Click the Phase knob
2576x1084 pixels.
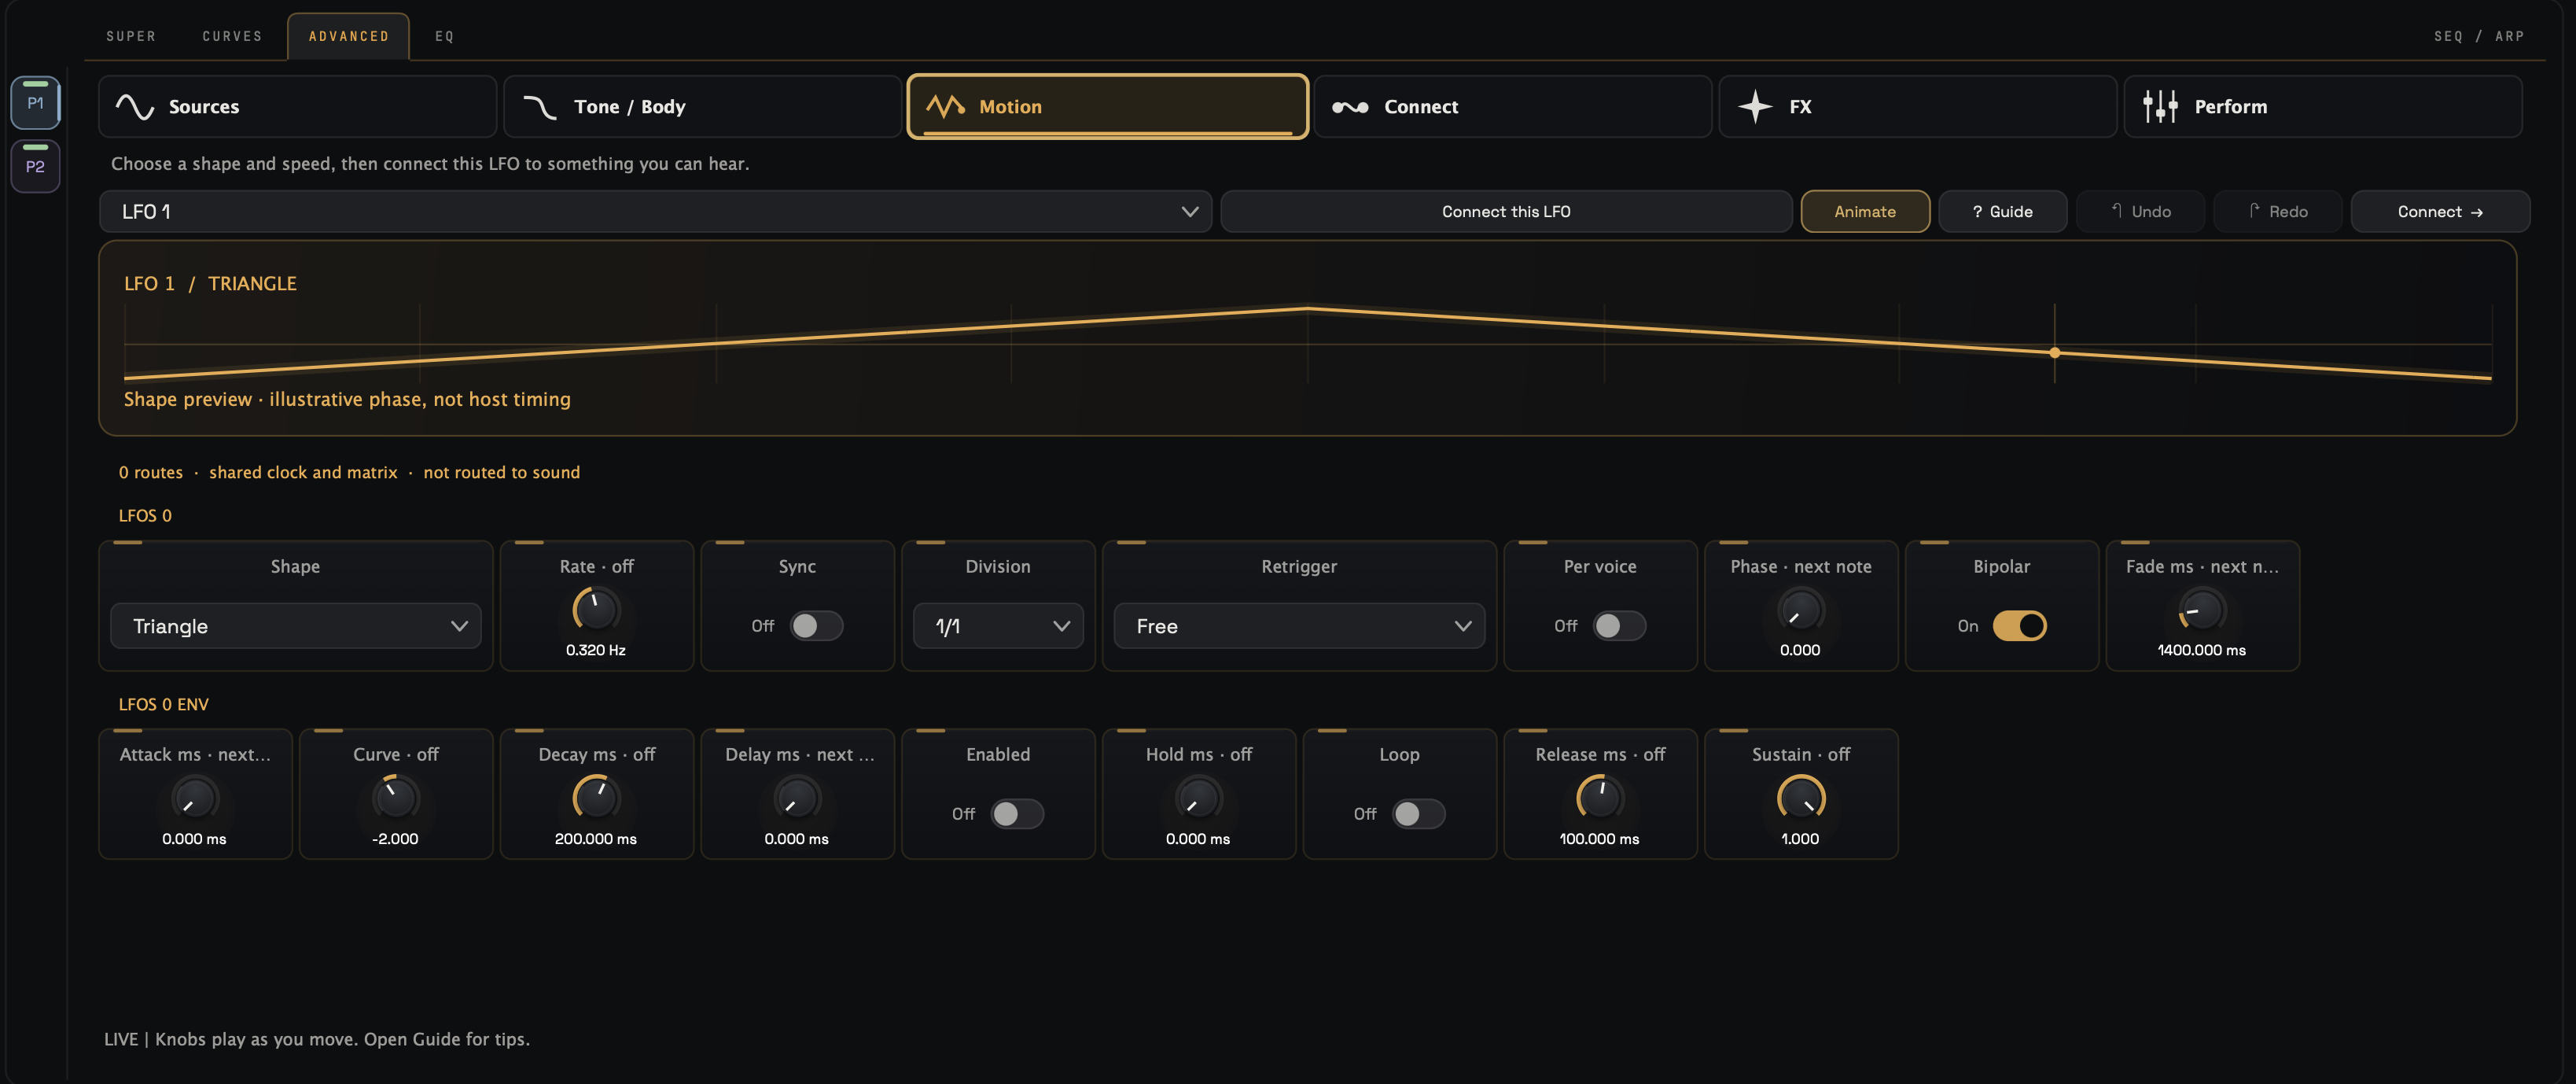pos(1800,610)
